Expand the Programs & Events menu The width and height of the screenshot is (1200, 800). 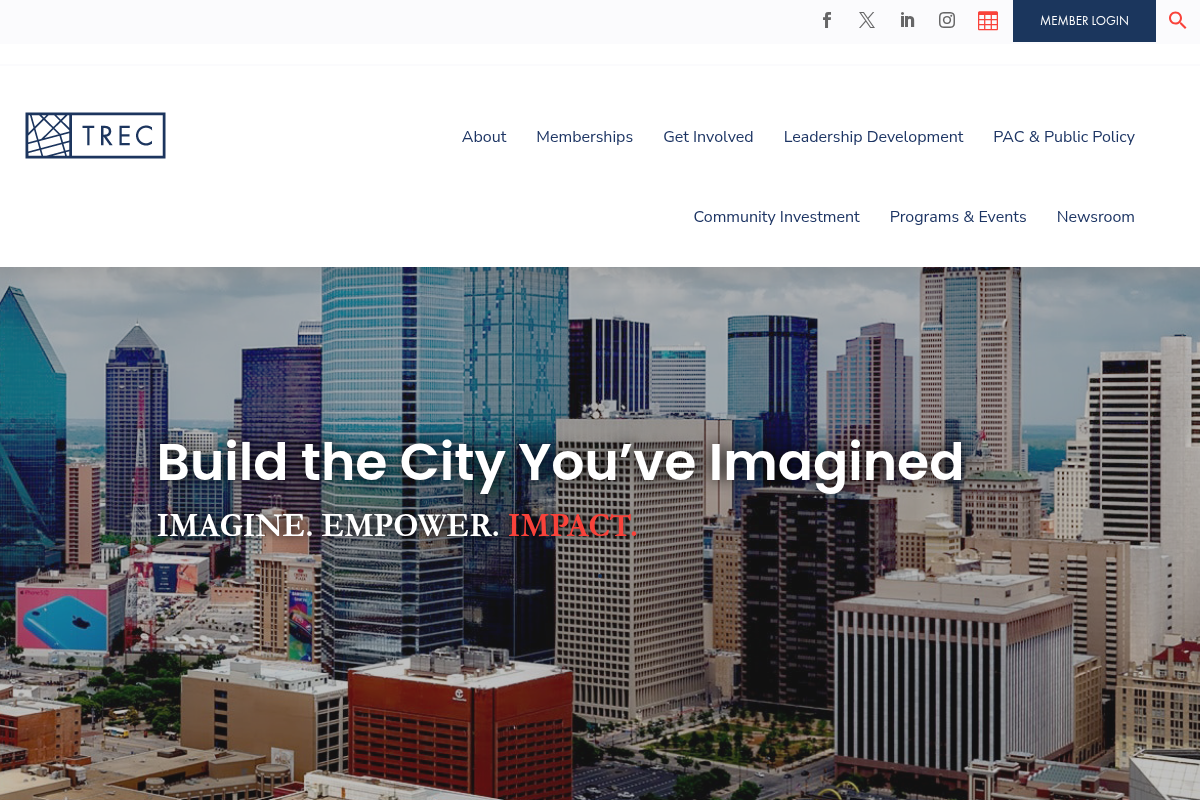coord(957,217)
